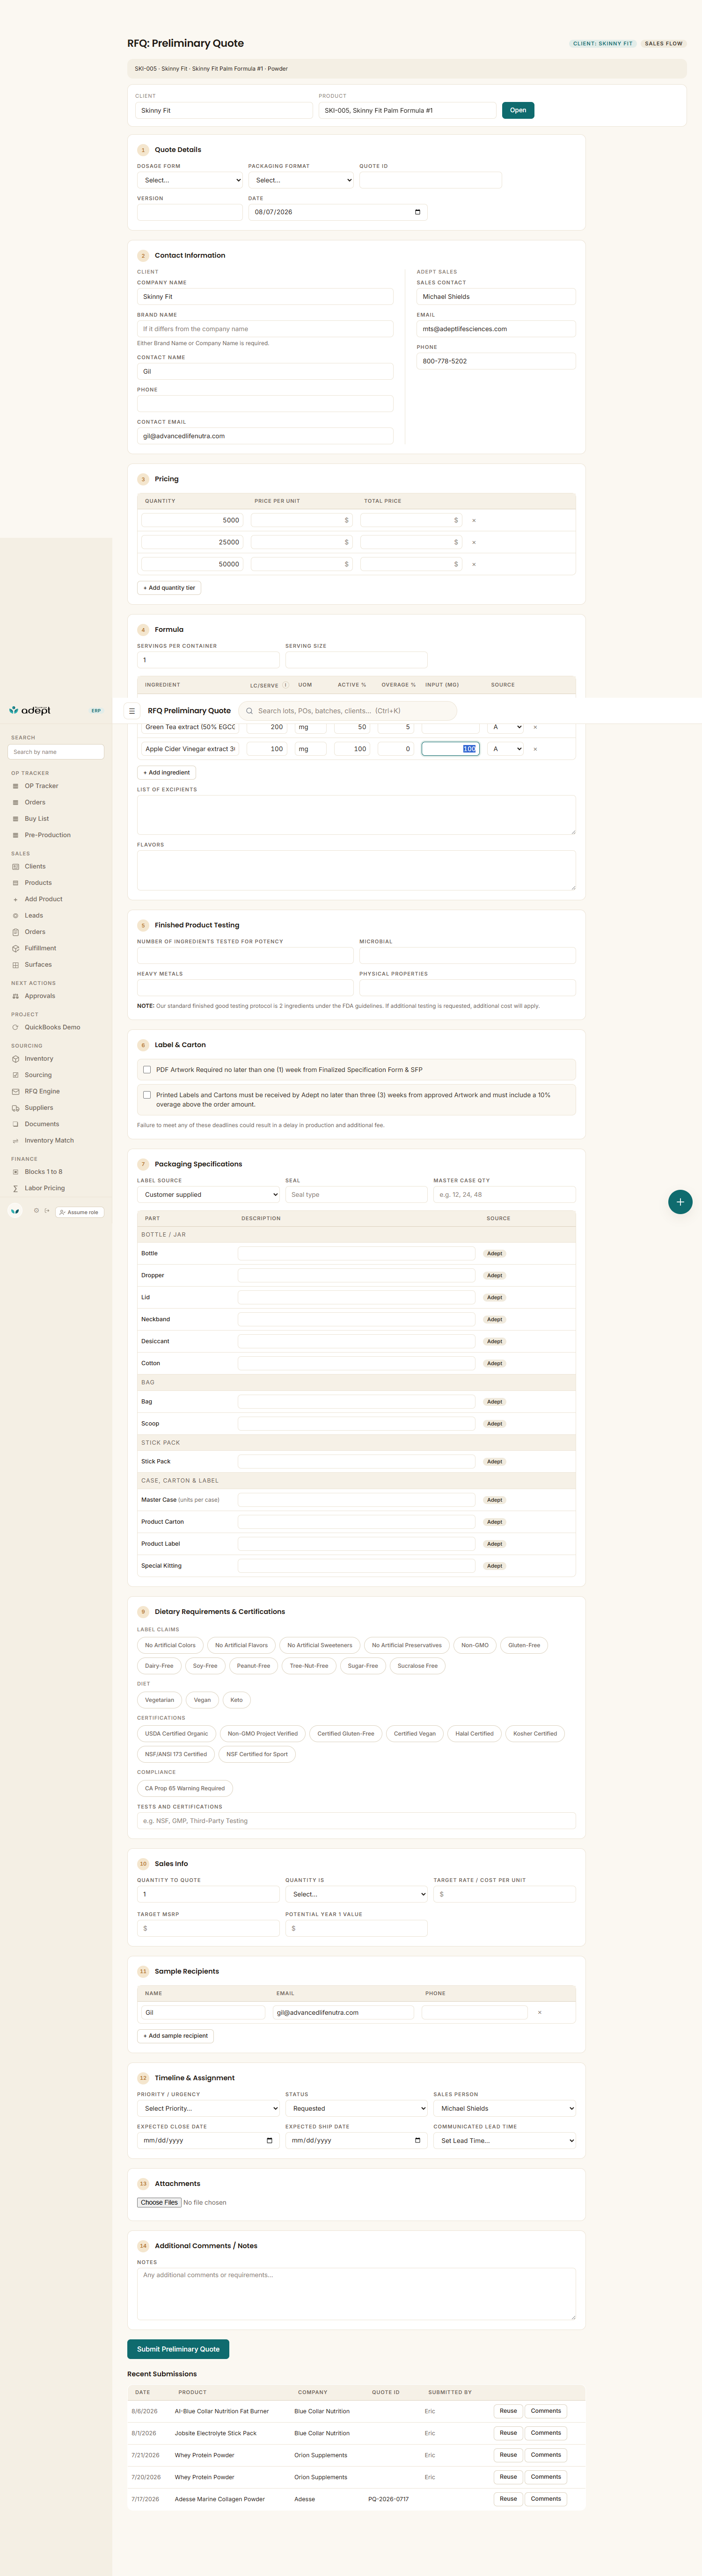The width and height of the screenshot is (702, 2576).
Task: Remove the 5000 quantity tier row
Action: click(474, 521)
